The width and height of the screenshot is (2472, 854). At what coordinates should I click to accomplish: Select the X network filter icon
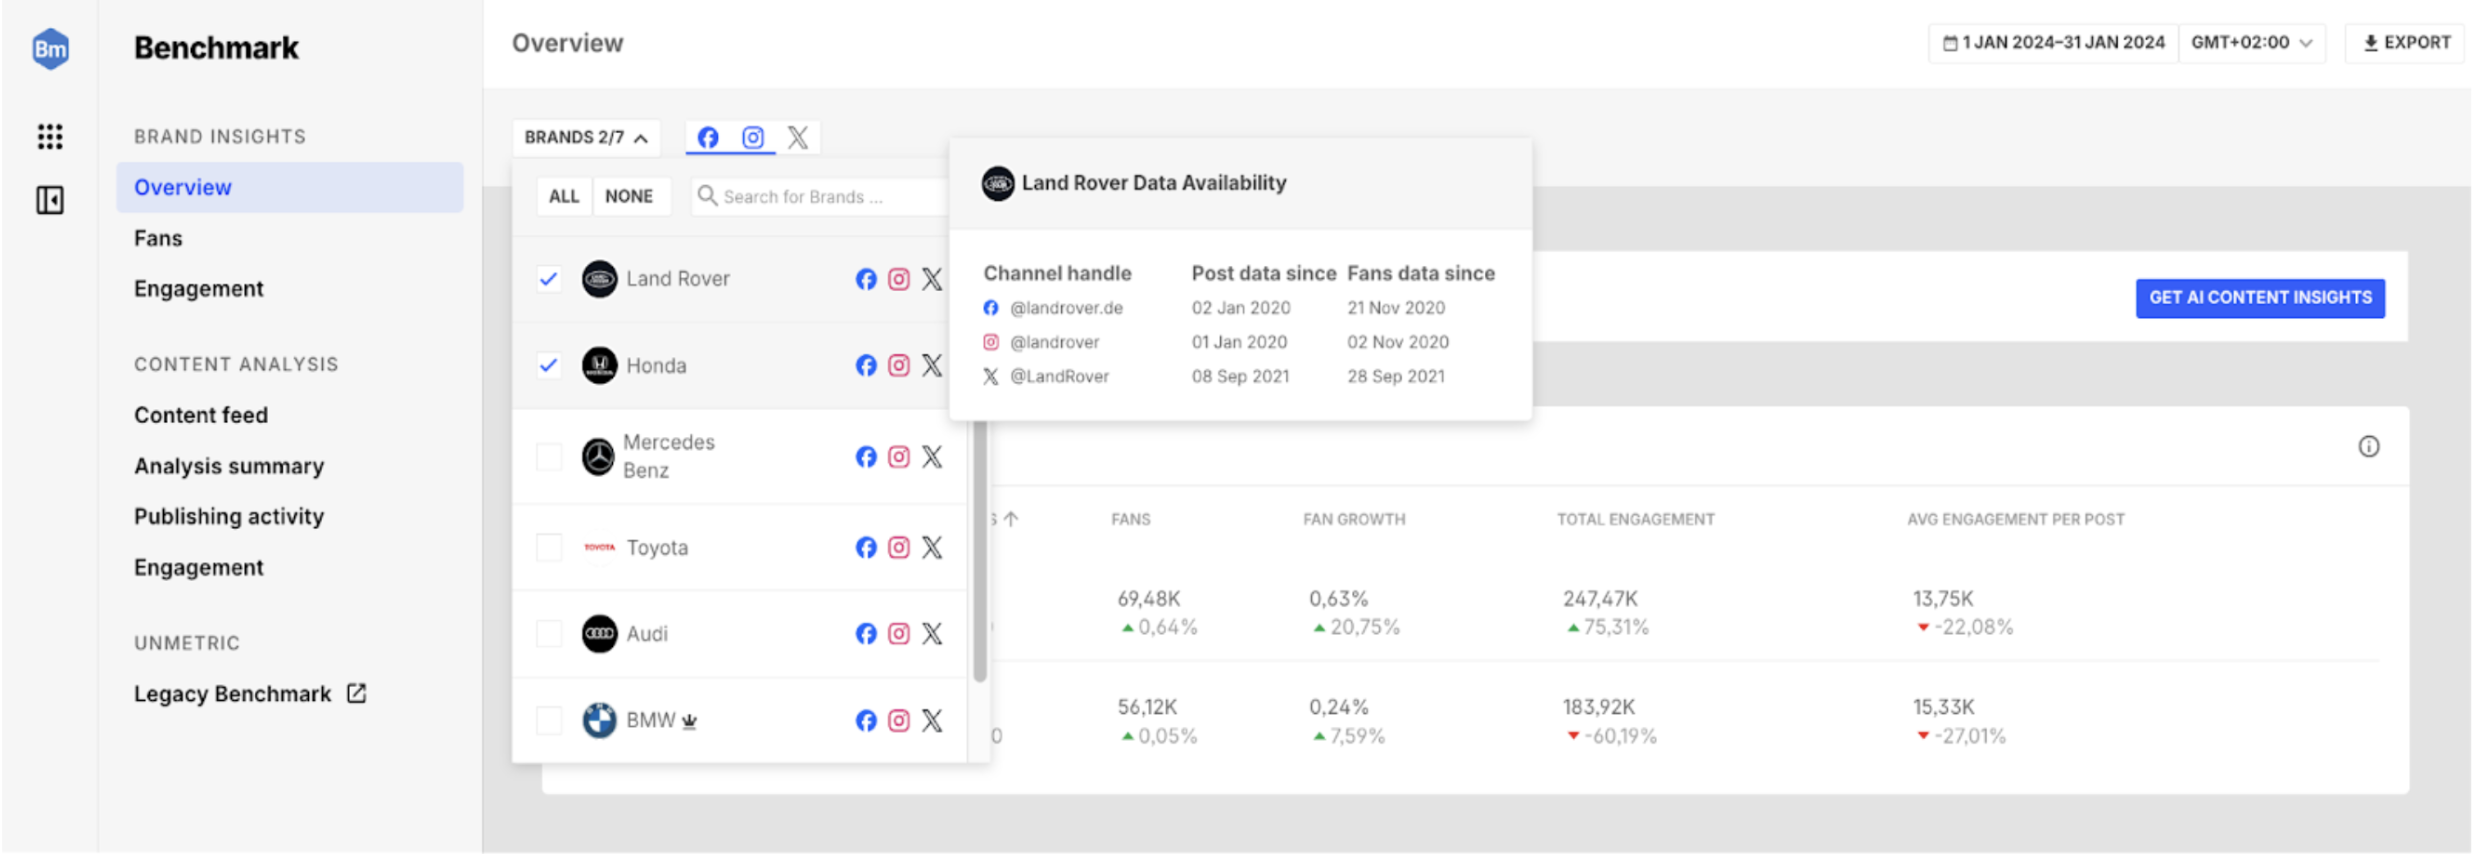[797, 137]
